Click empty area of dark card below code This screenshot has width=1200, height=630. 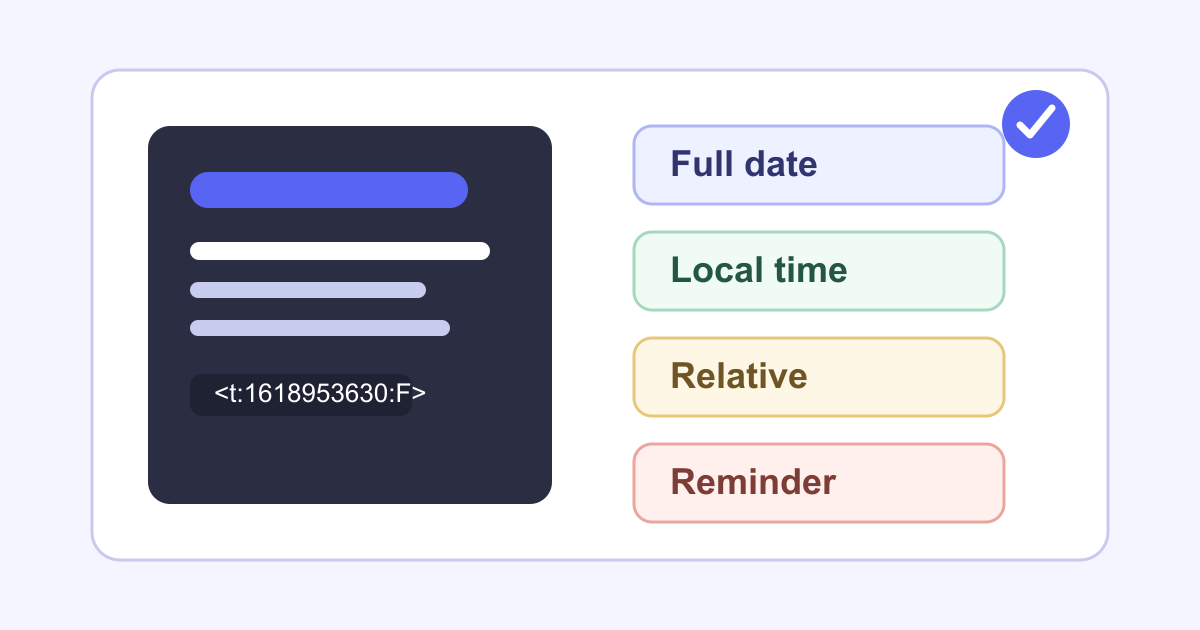(x=350, y=460)
